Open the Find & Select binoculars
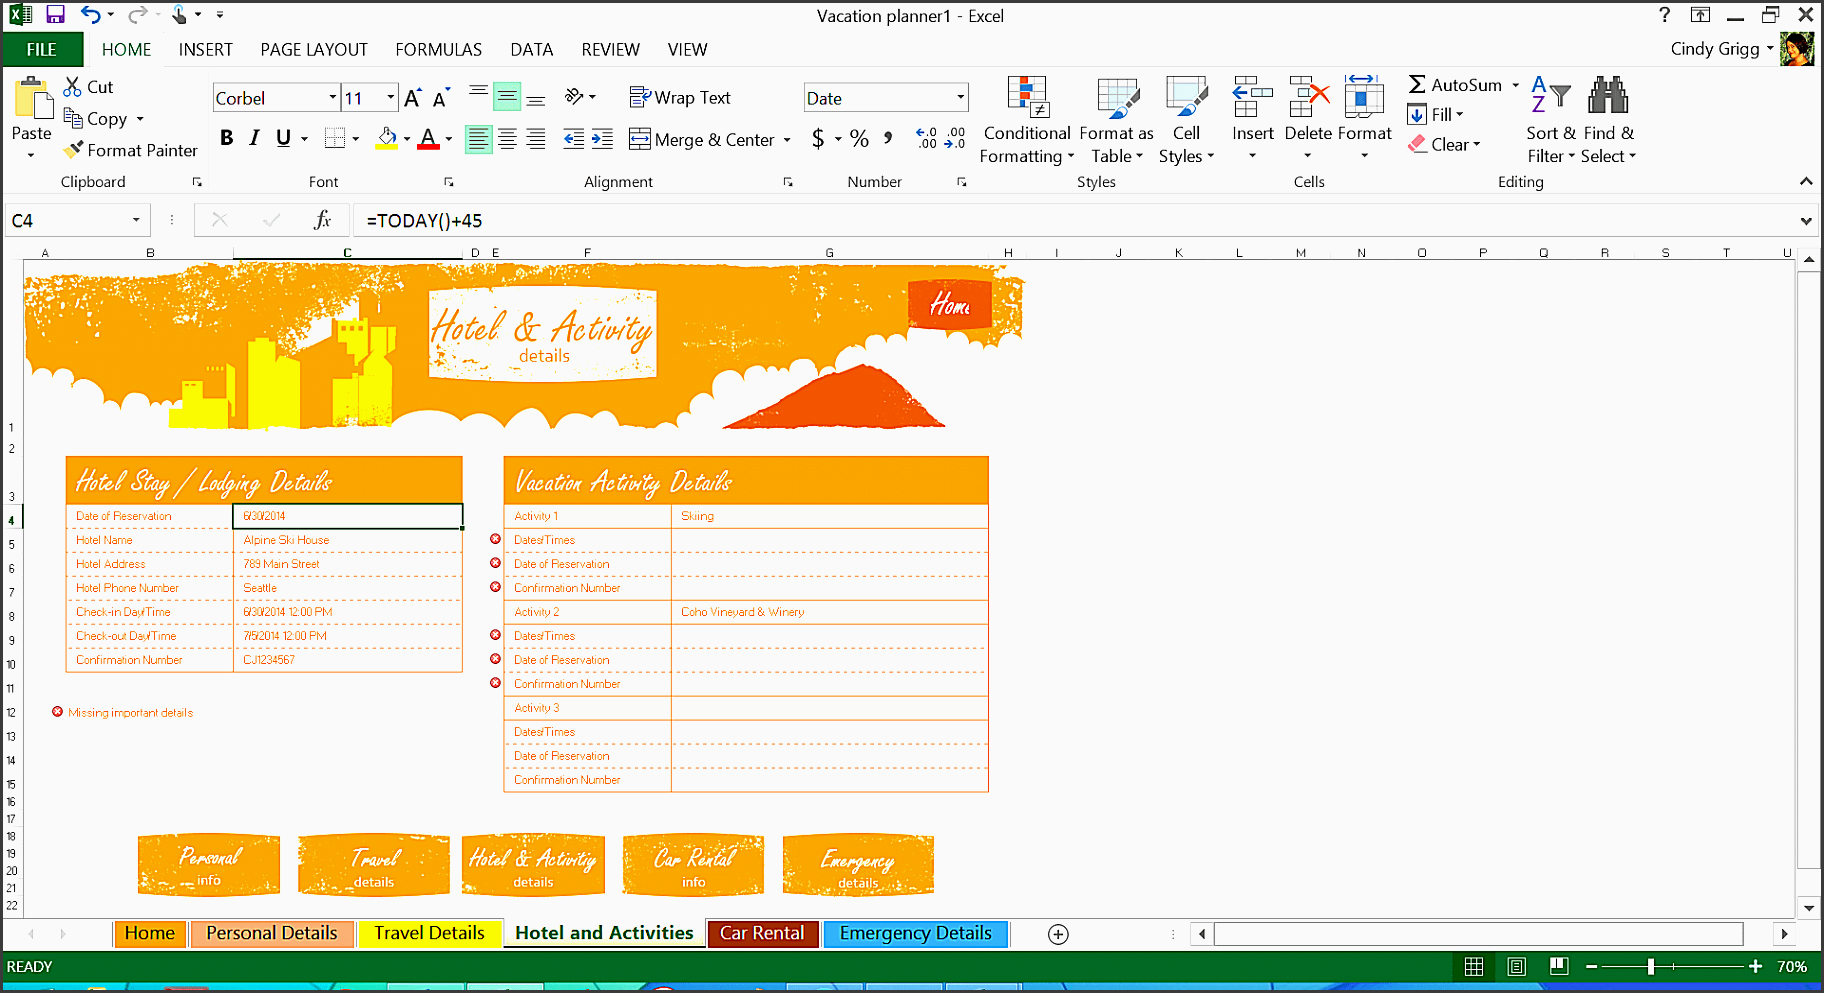Screen dimensions: 1824x993 pos(1608,96)
